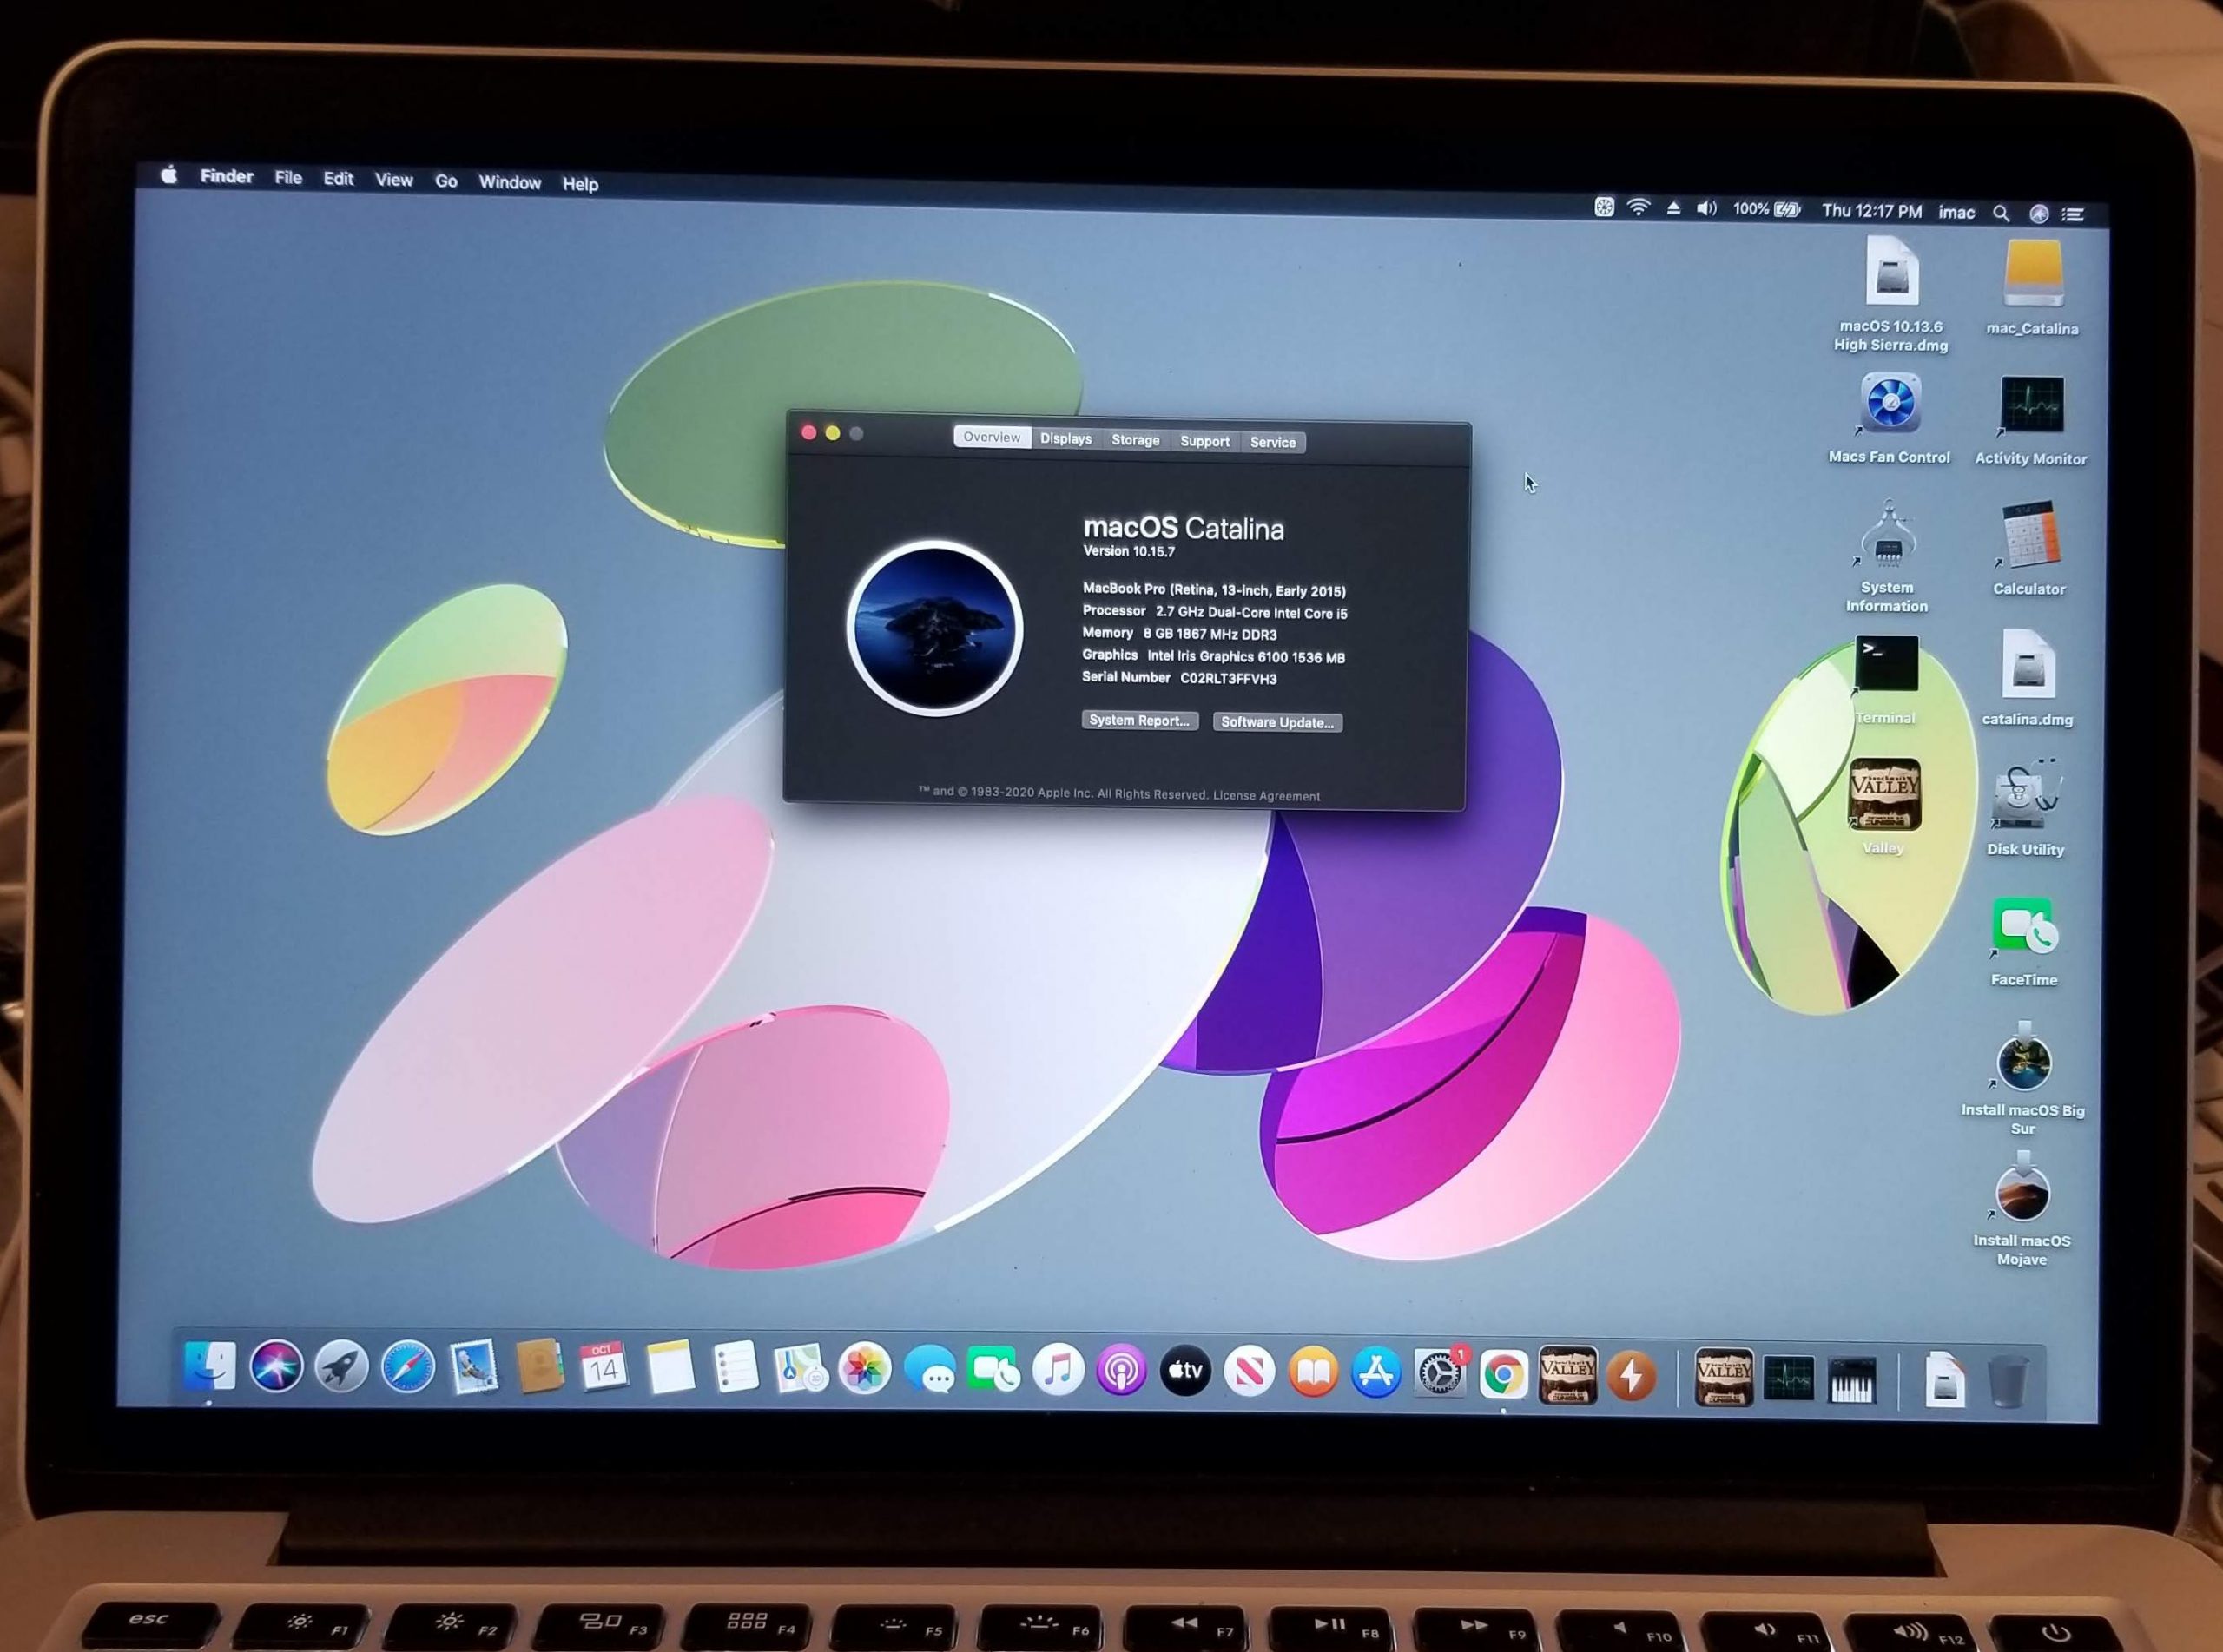Screen dimensions: 2223x1652
Task: Open Finder from the Dock
Action: pos(209,1365)
